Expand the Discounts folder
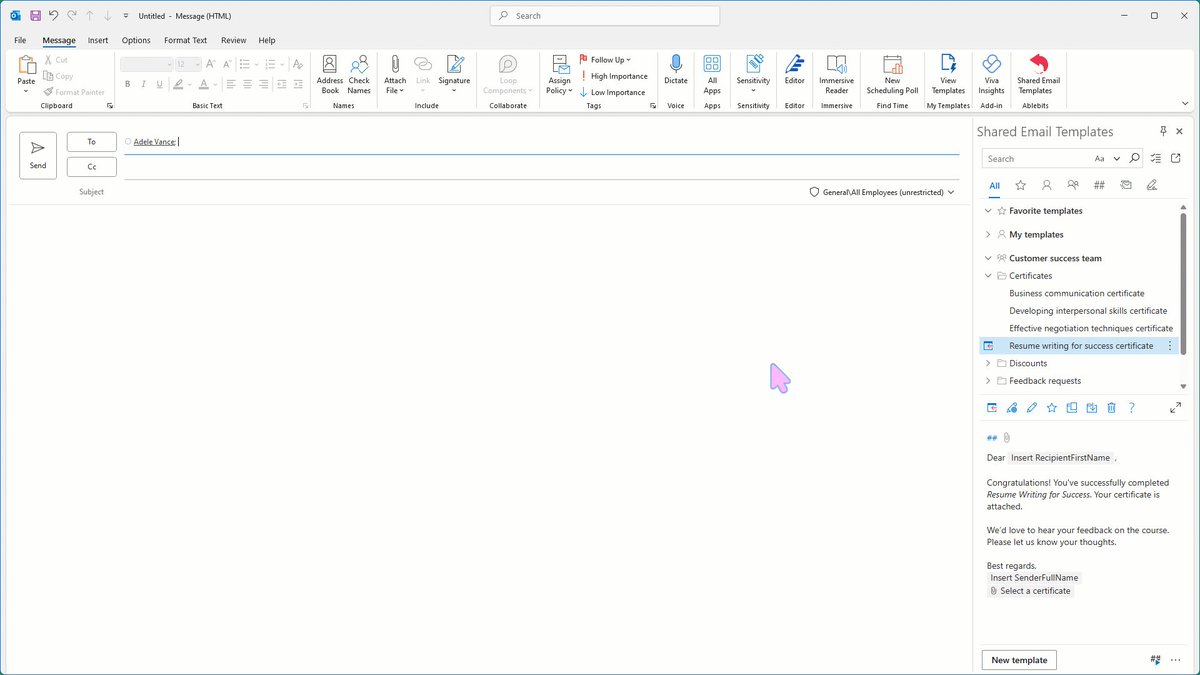 pyautogui.click(x=988, y=363)
